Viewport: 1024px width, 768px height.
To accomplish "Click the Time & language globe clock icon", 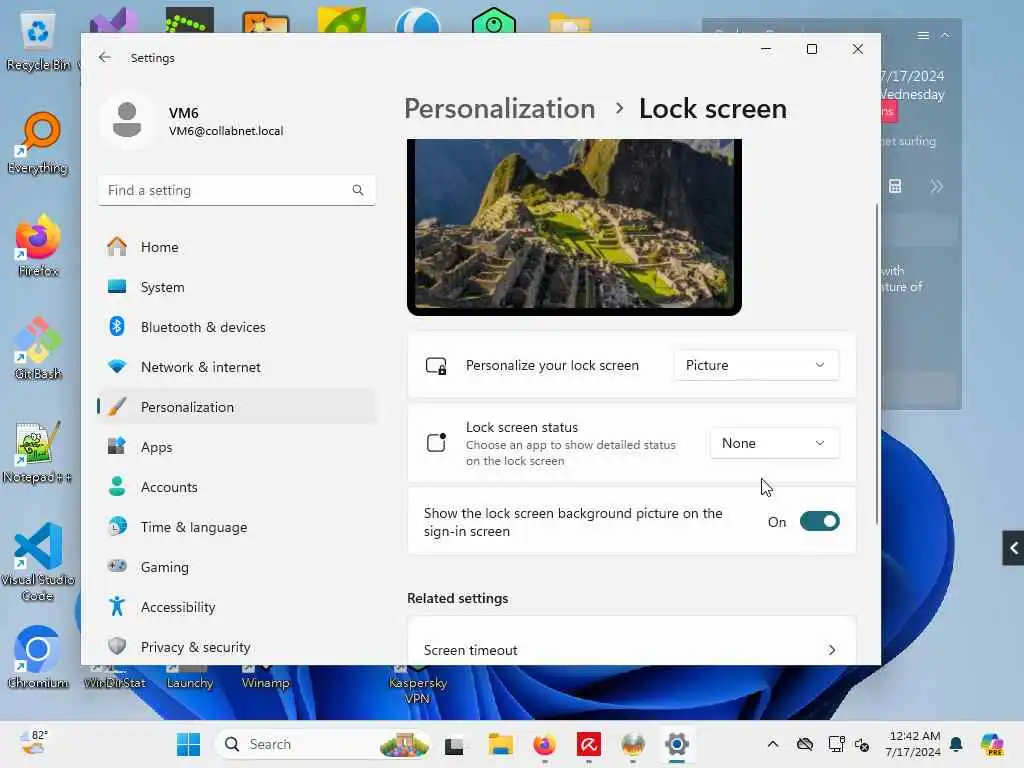I will (x=117, y=526).
